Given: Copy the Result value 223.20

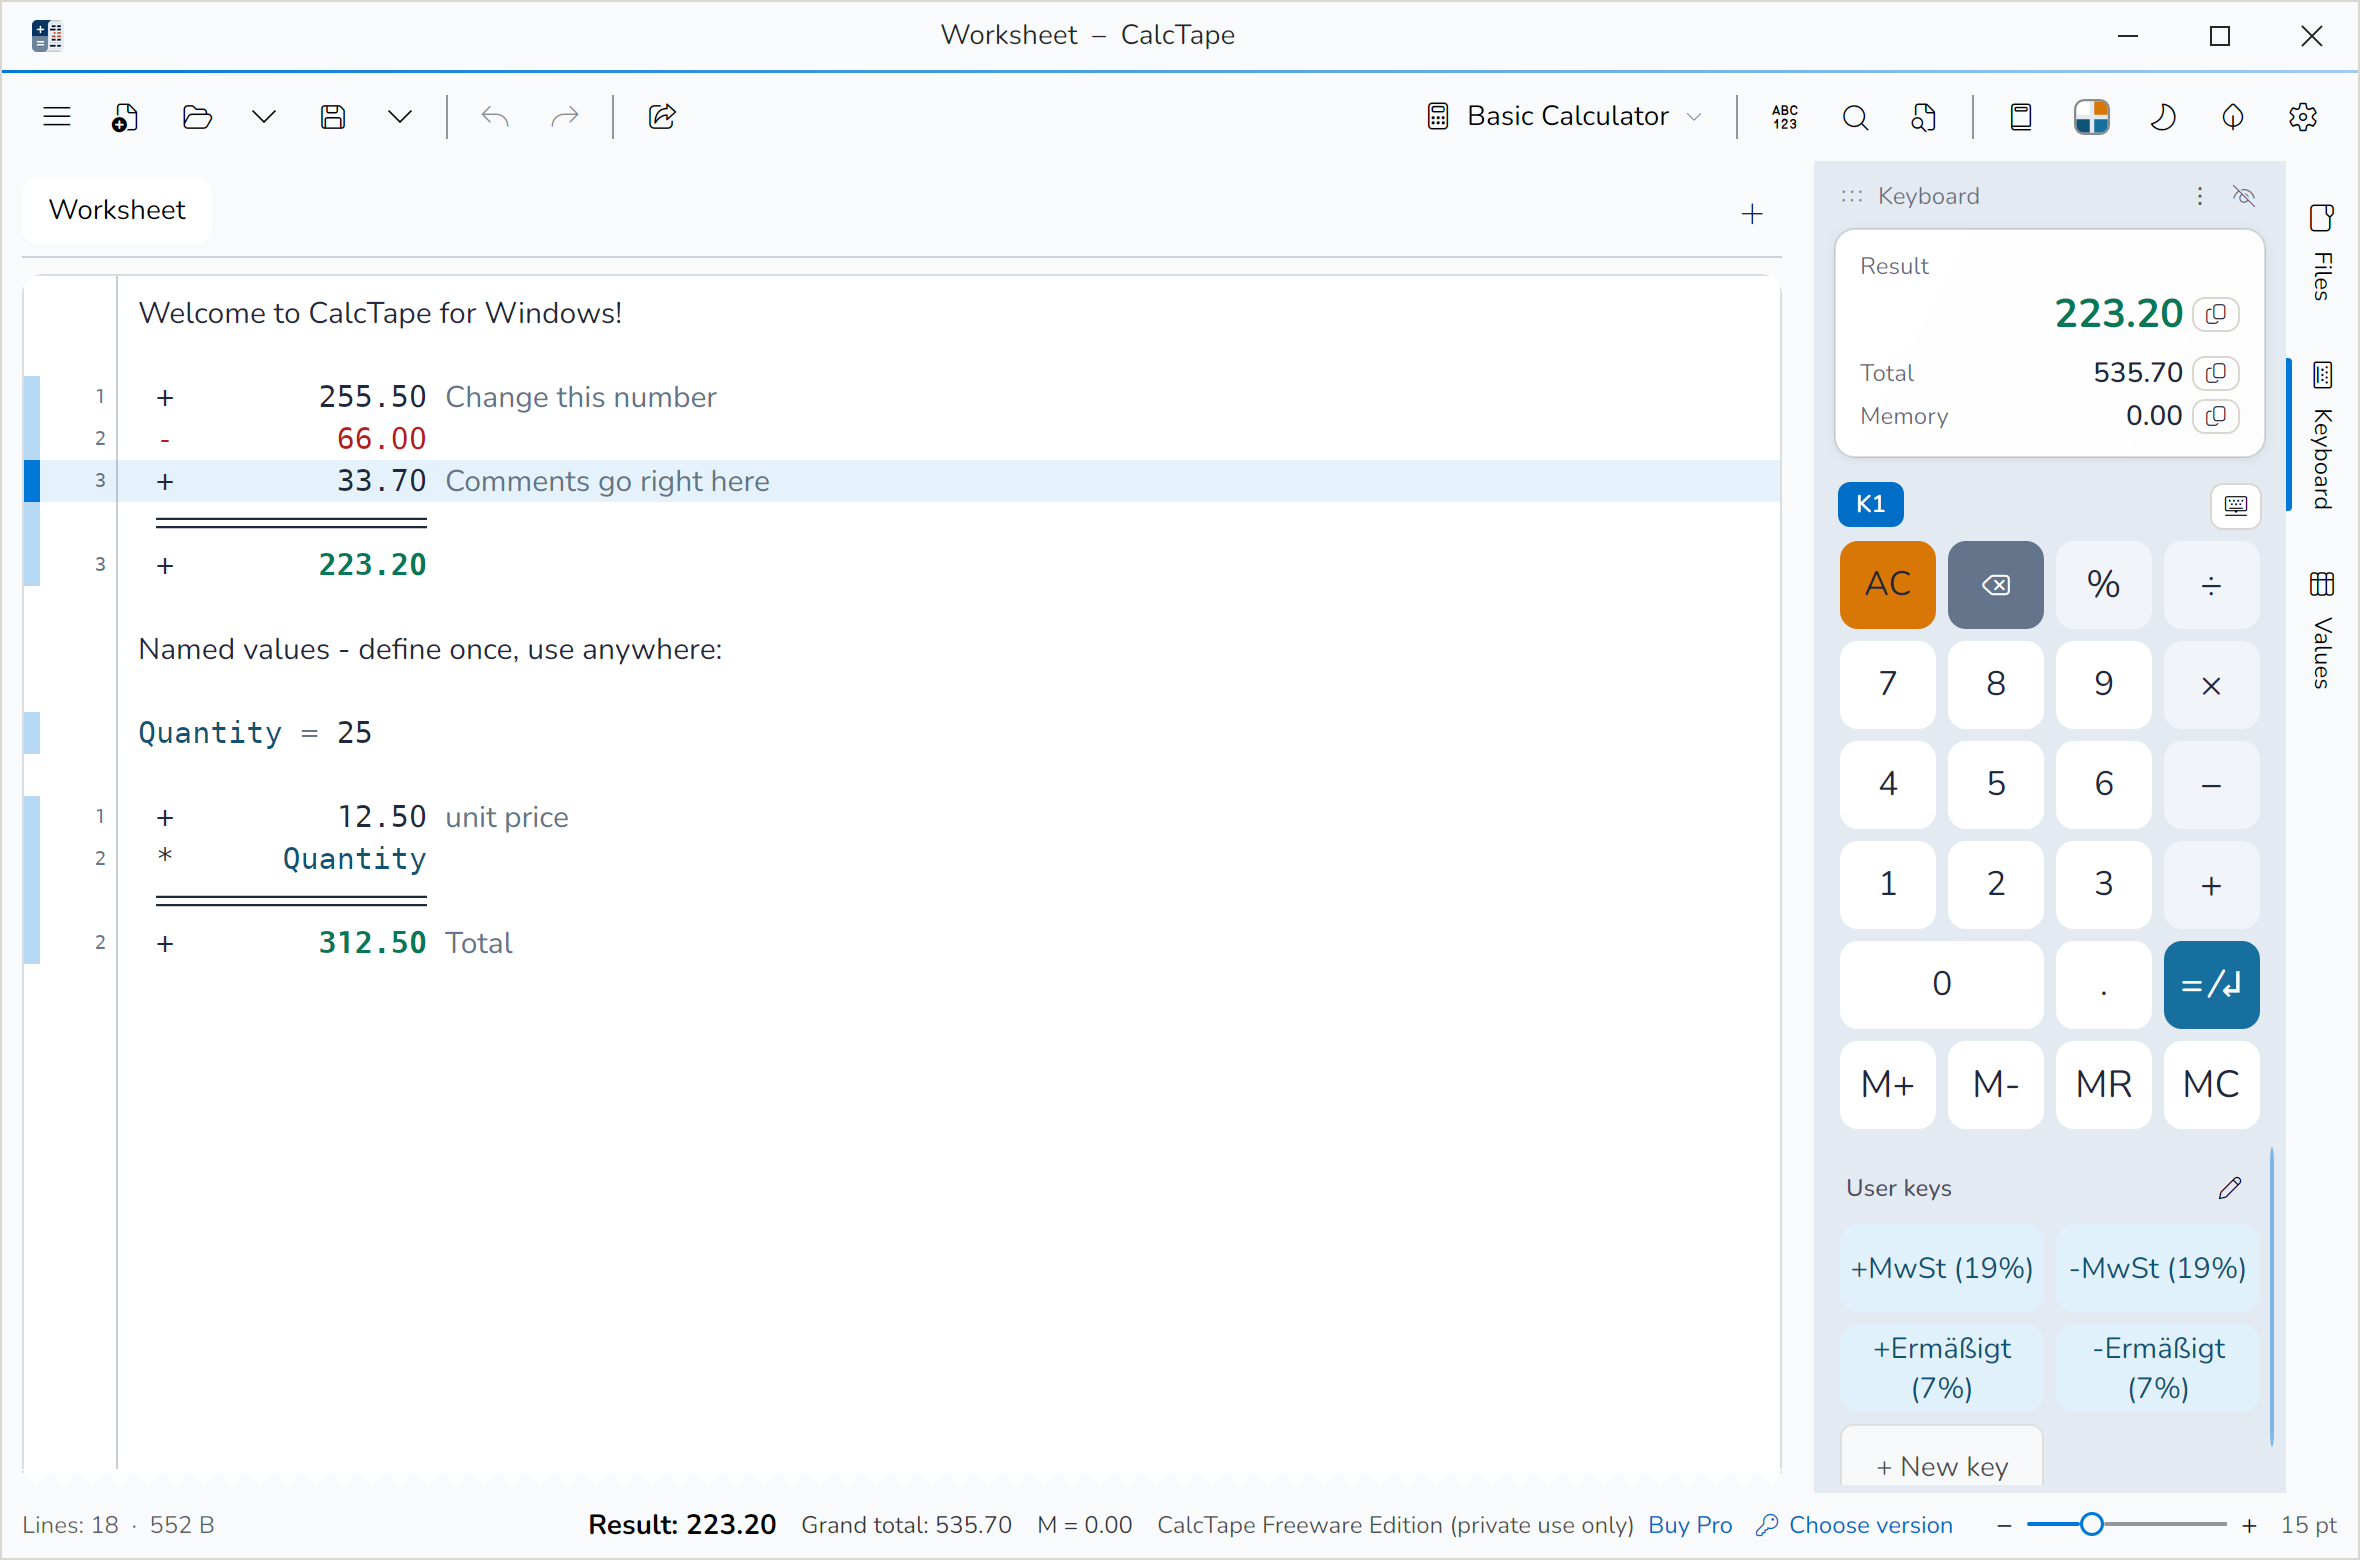Looking at the screenshot, I should (x=2216, y=314).
